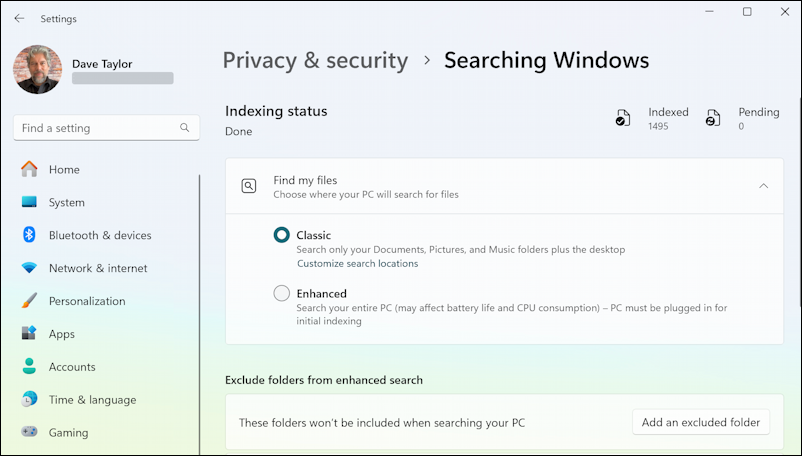The image size is (802, 456).
Task: Click inside the Find a setting field
Action: coord(106,128)
